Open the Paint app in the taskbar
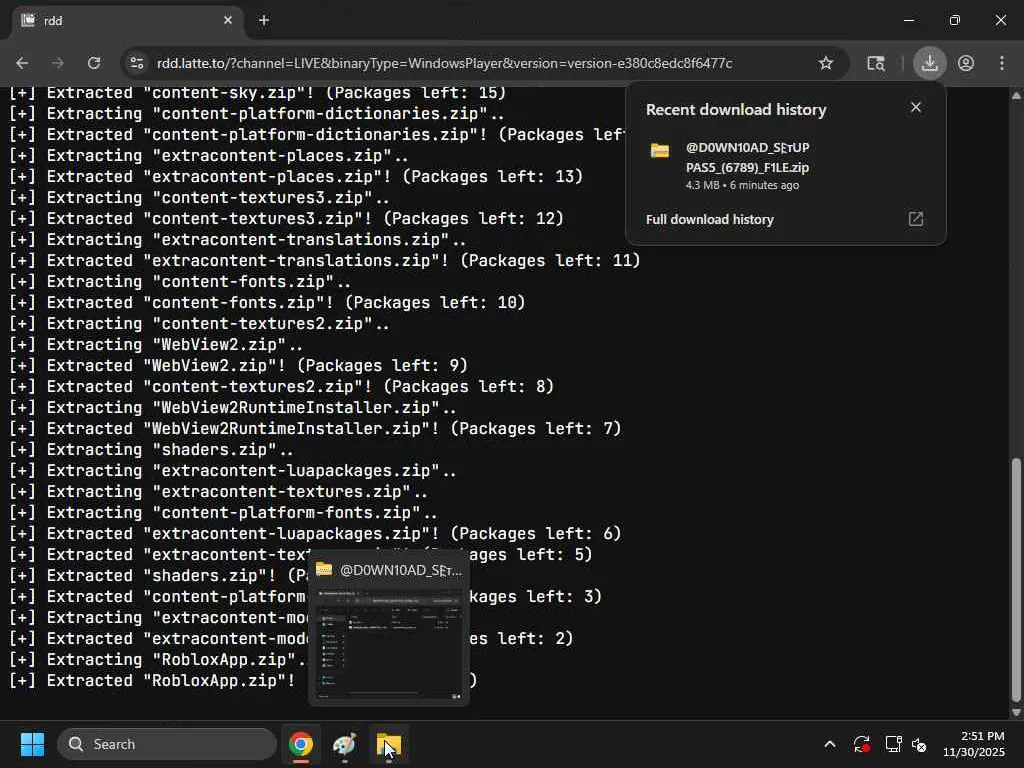The height and width of the screenshot is (768, 1024). click(x=344, y=744)
